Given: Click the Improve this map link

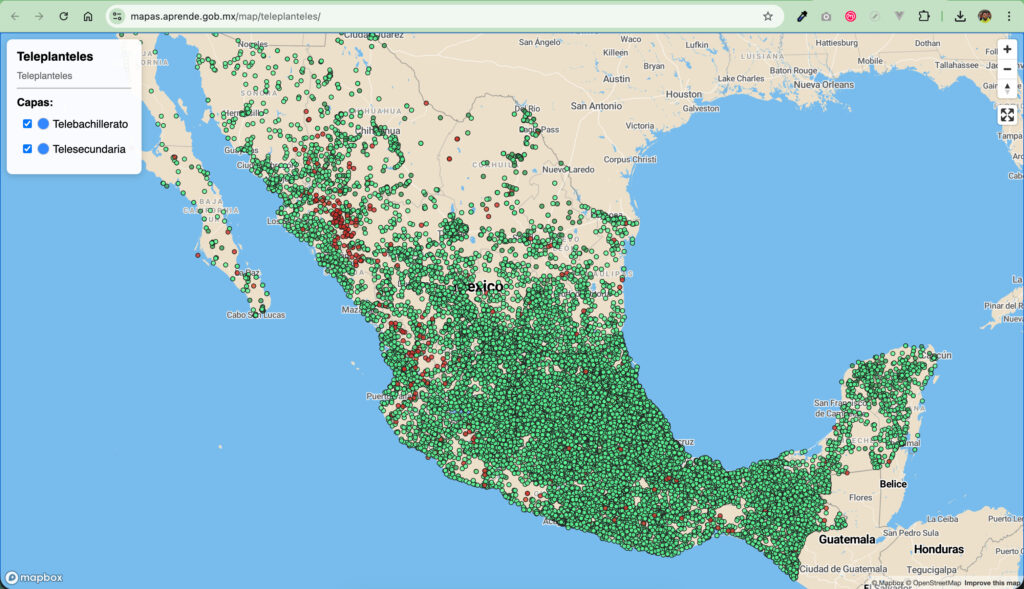Looking at the screenshot, I should click(x=992, y=583).
